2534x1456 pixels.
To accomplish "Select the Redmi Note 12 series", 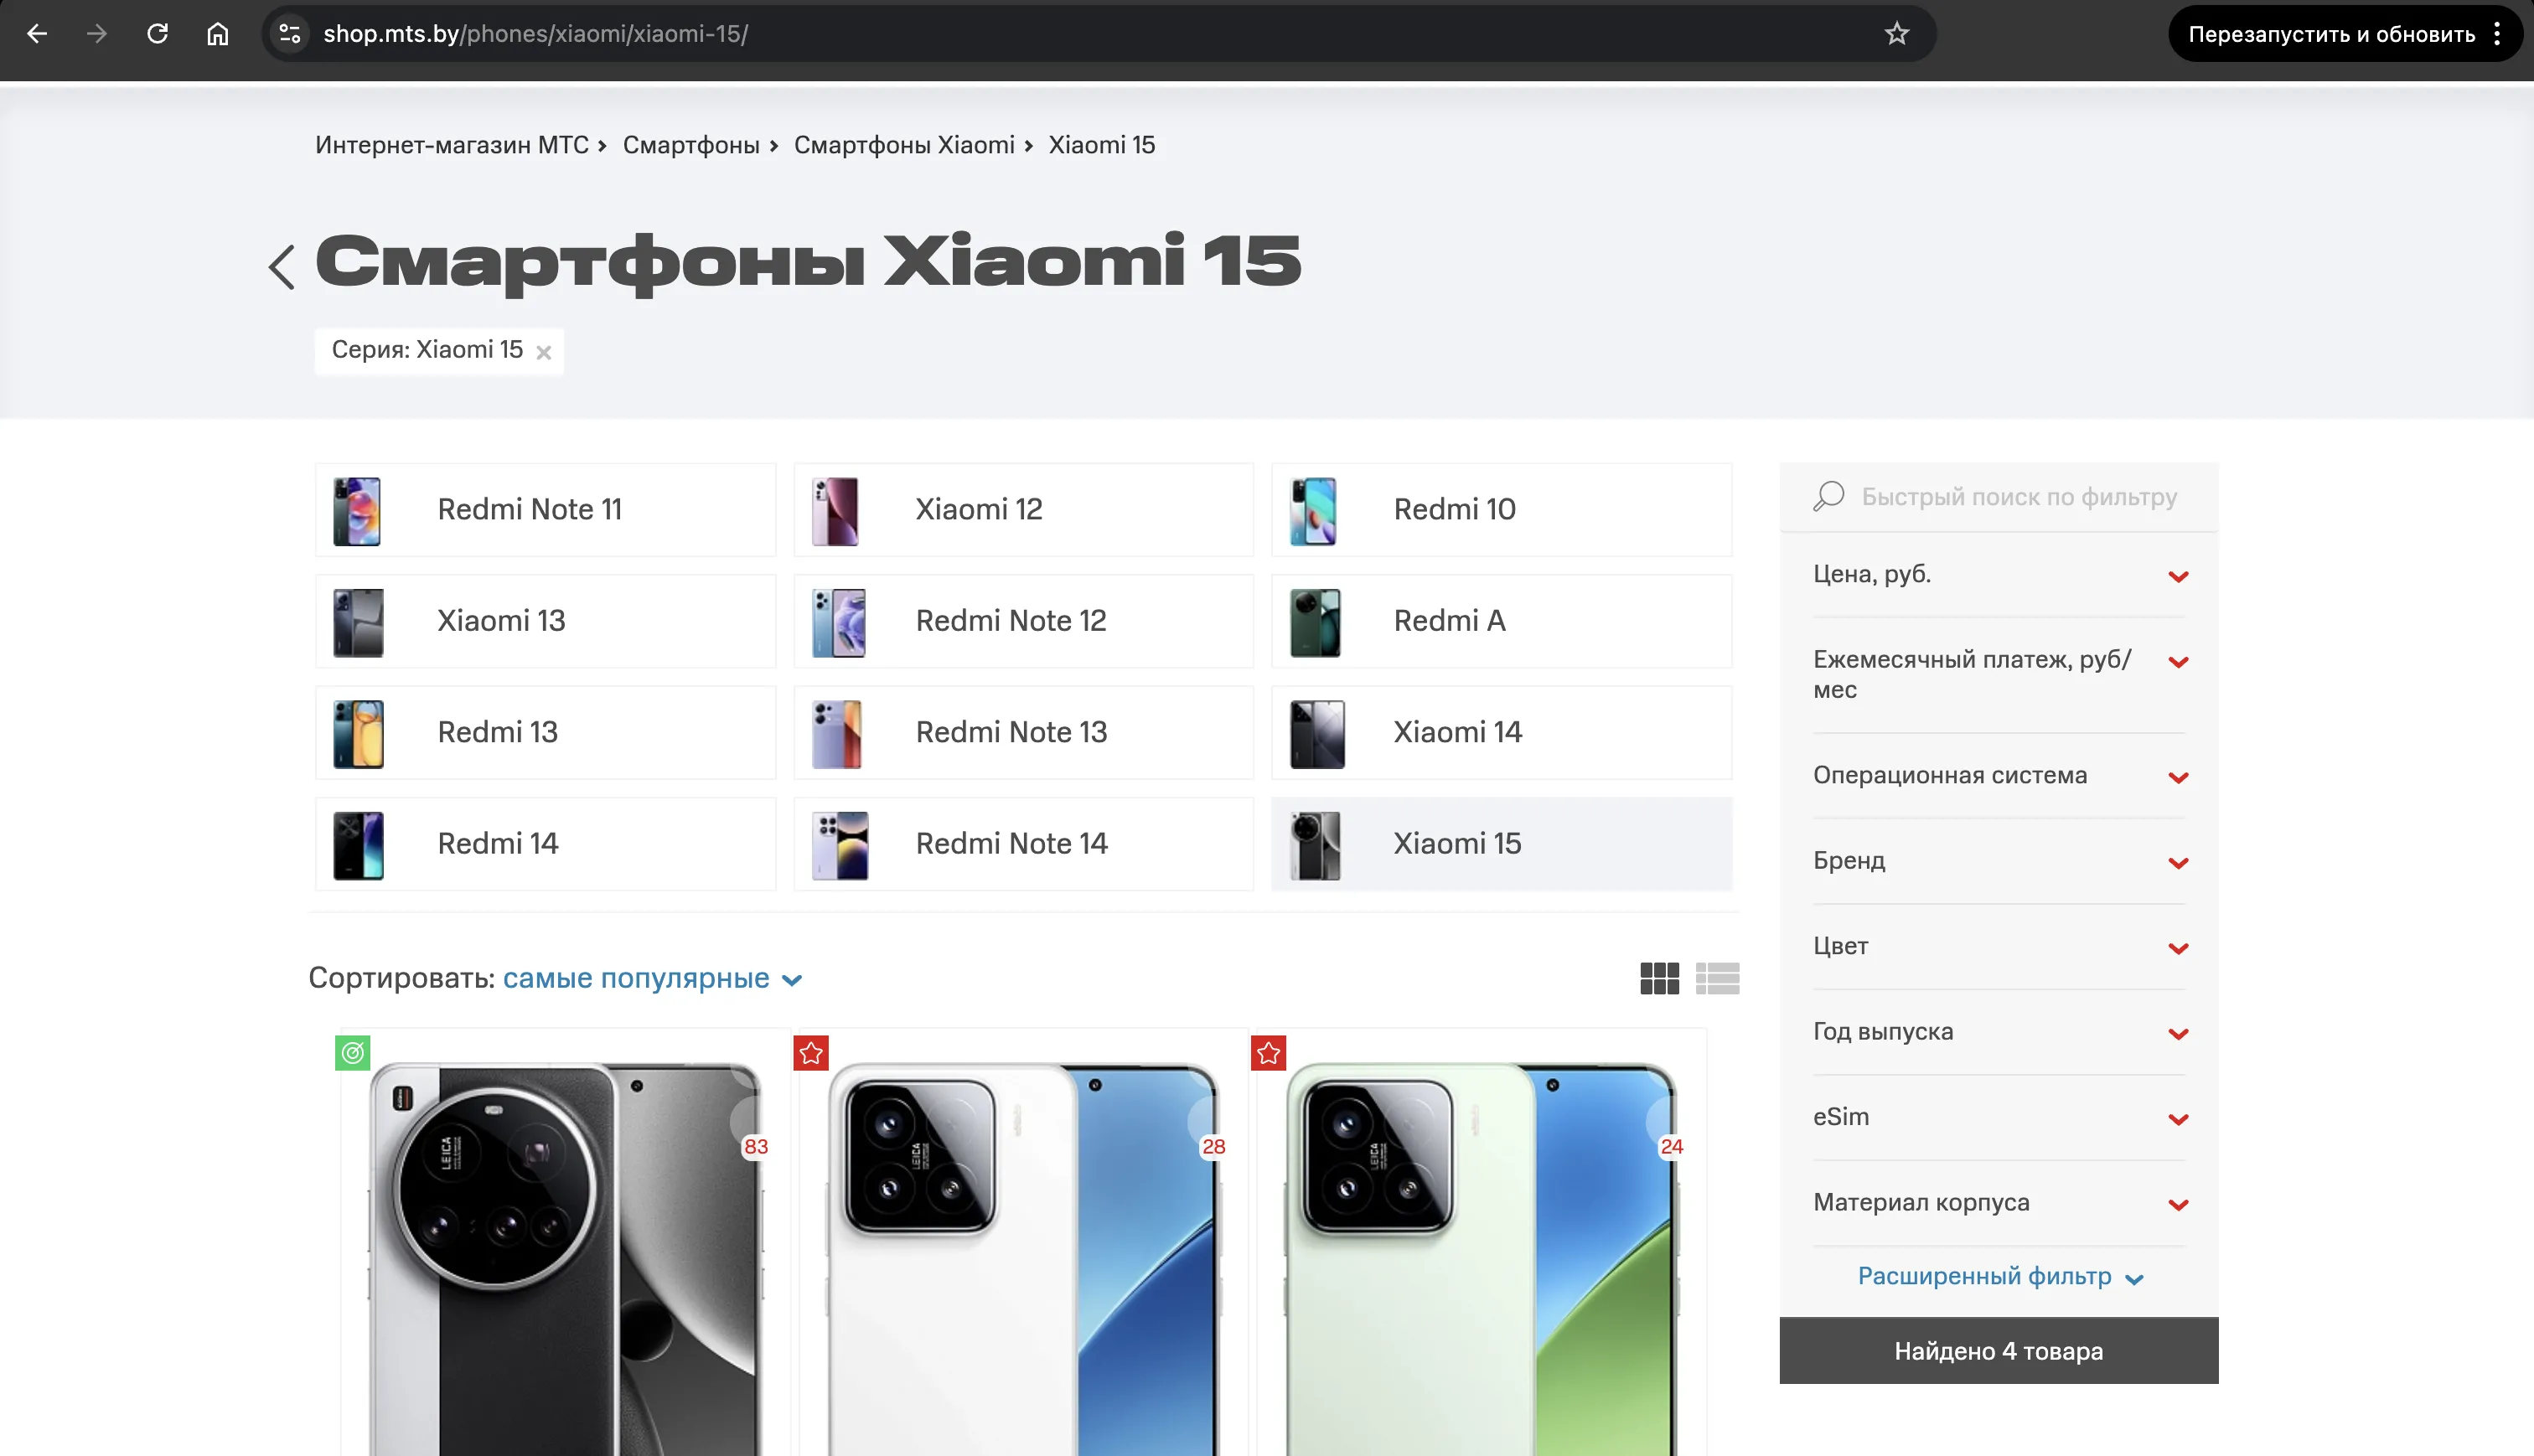I will (1023, 621).
